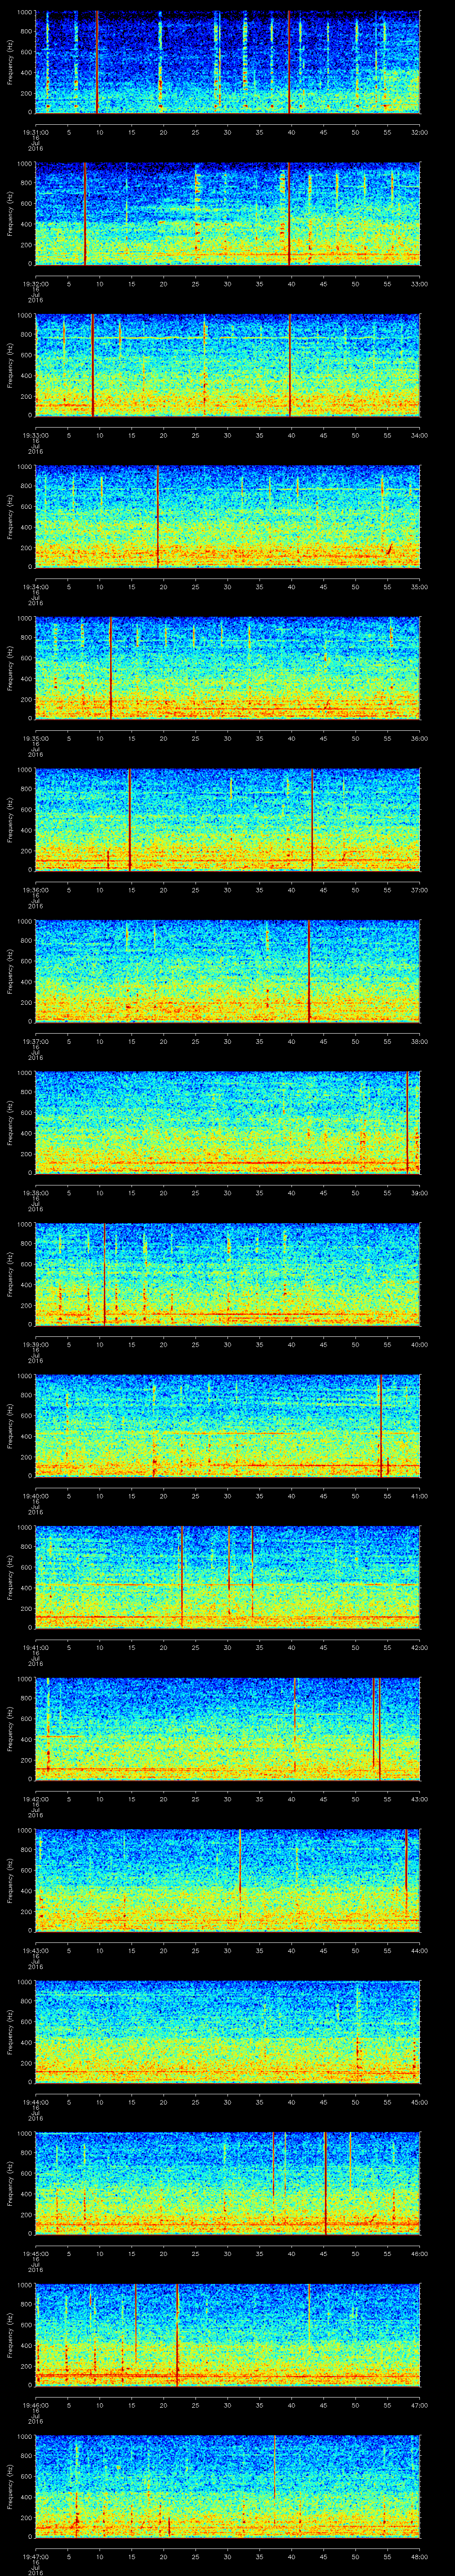The height and width of the screenshot is (2576, 455).
Task: Select the '19:43:00' time axis label
Action: [35, 1950]
